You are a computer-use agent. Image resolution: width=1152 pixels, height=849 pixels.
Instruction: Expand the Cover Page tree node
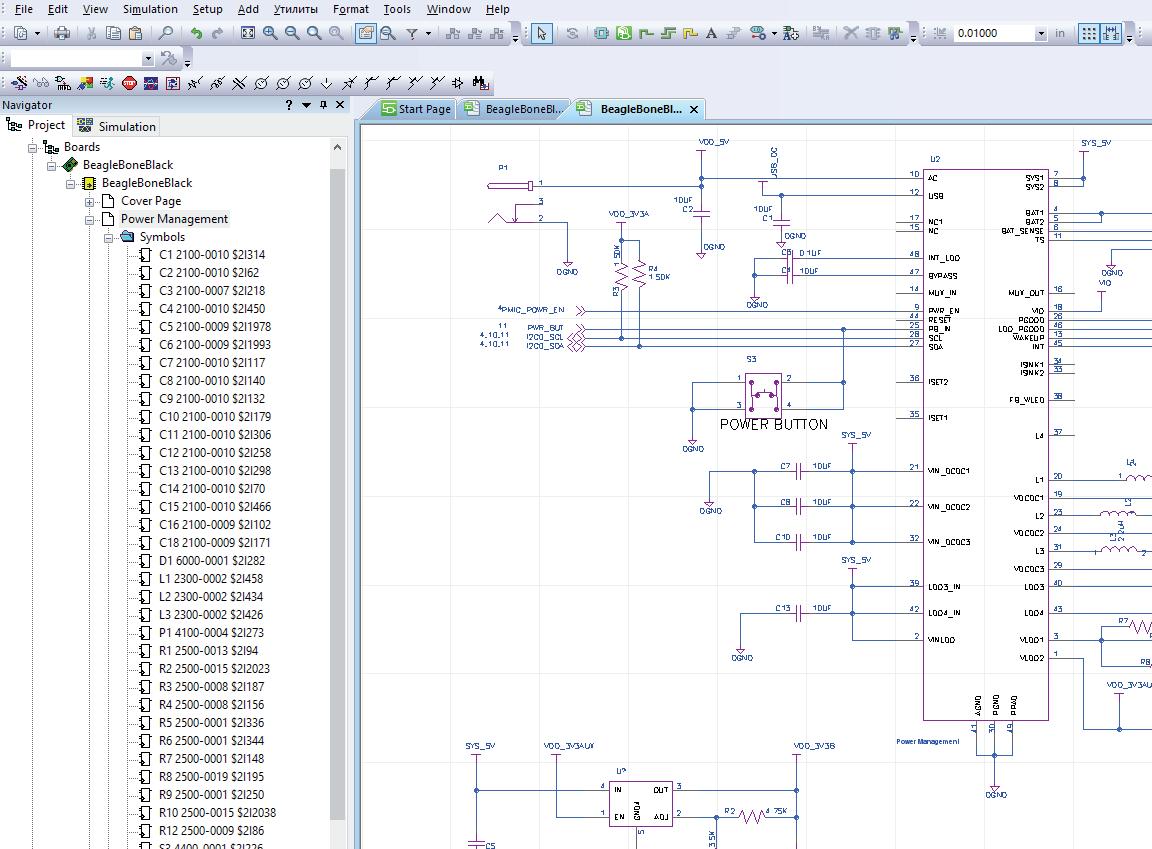[89, 201]
